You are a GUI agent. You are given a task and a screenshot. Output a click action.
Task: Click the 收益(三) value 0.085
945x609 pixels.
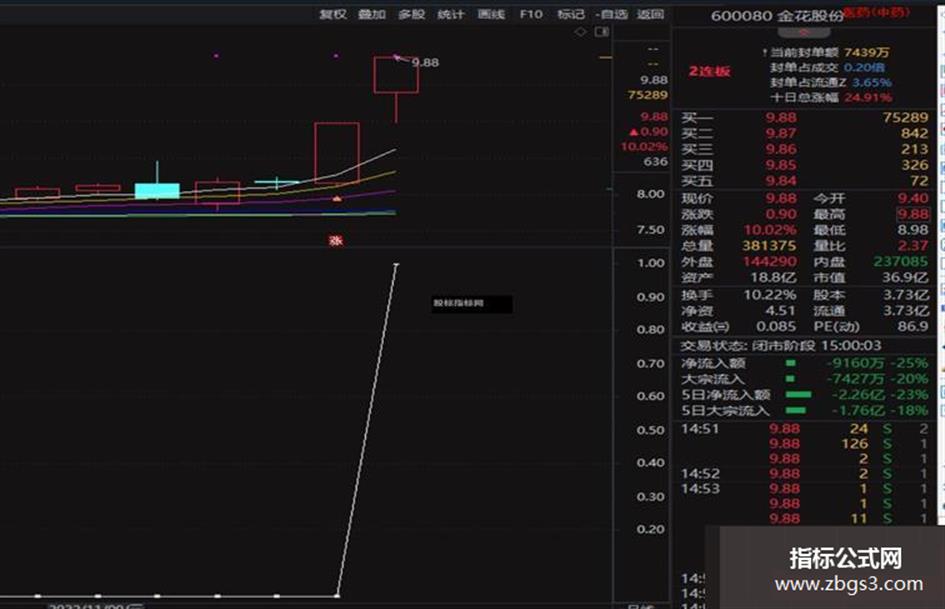[776, 326]
